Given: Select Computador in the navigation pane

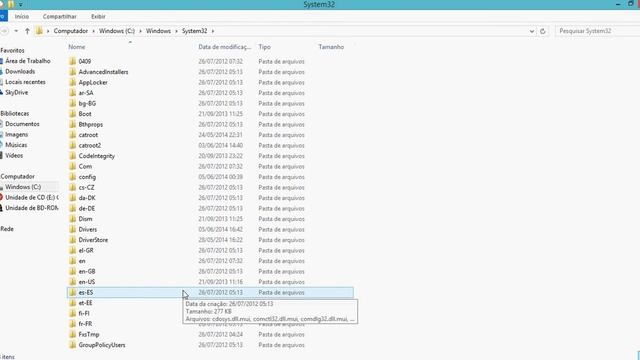Looking at the screenshot, I should (18, 177).
